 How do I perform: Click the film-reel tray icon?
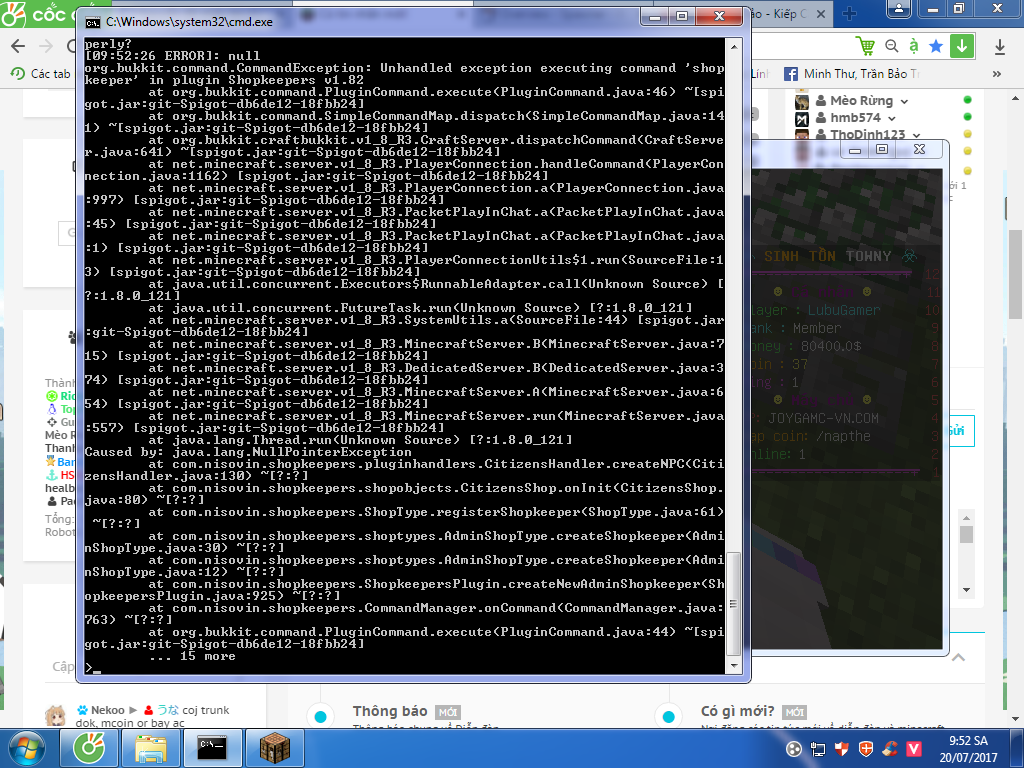coord(793,749)
